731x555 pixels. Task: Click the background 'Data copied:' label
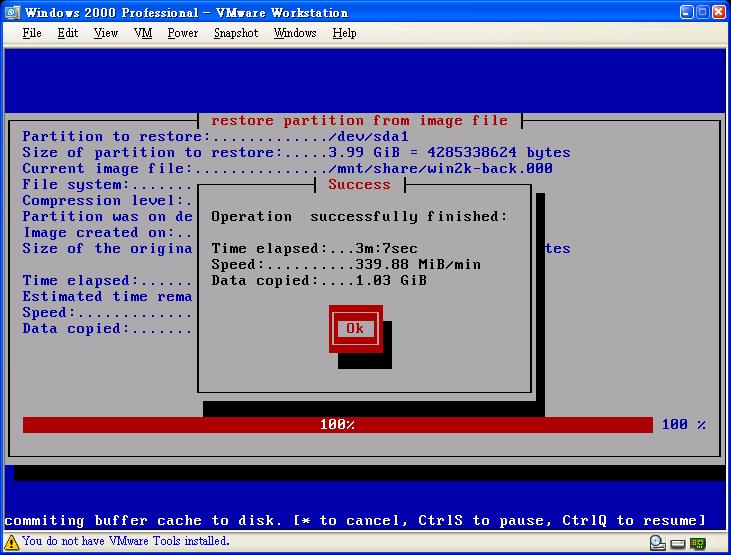click(75, 329)
